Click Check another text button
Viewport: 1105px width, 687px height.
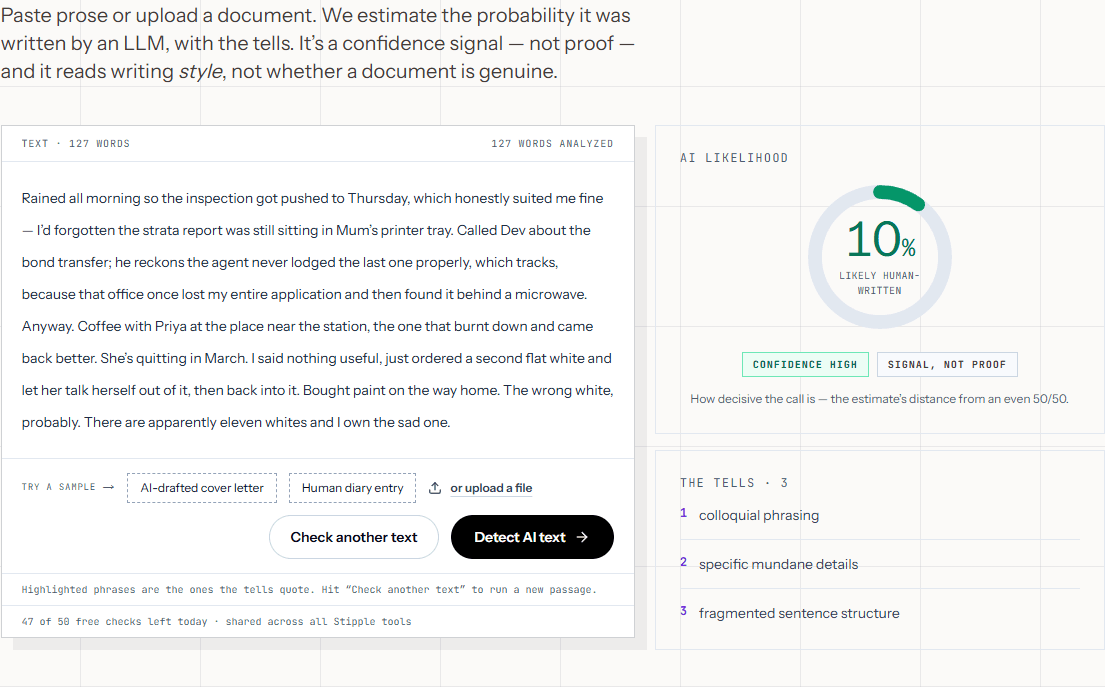[354, 537]
